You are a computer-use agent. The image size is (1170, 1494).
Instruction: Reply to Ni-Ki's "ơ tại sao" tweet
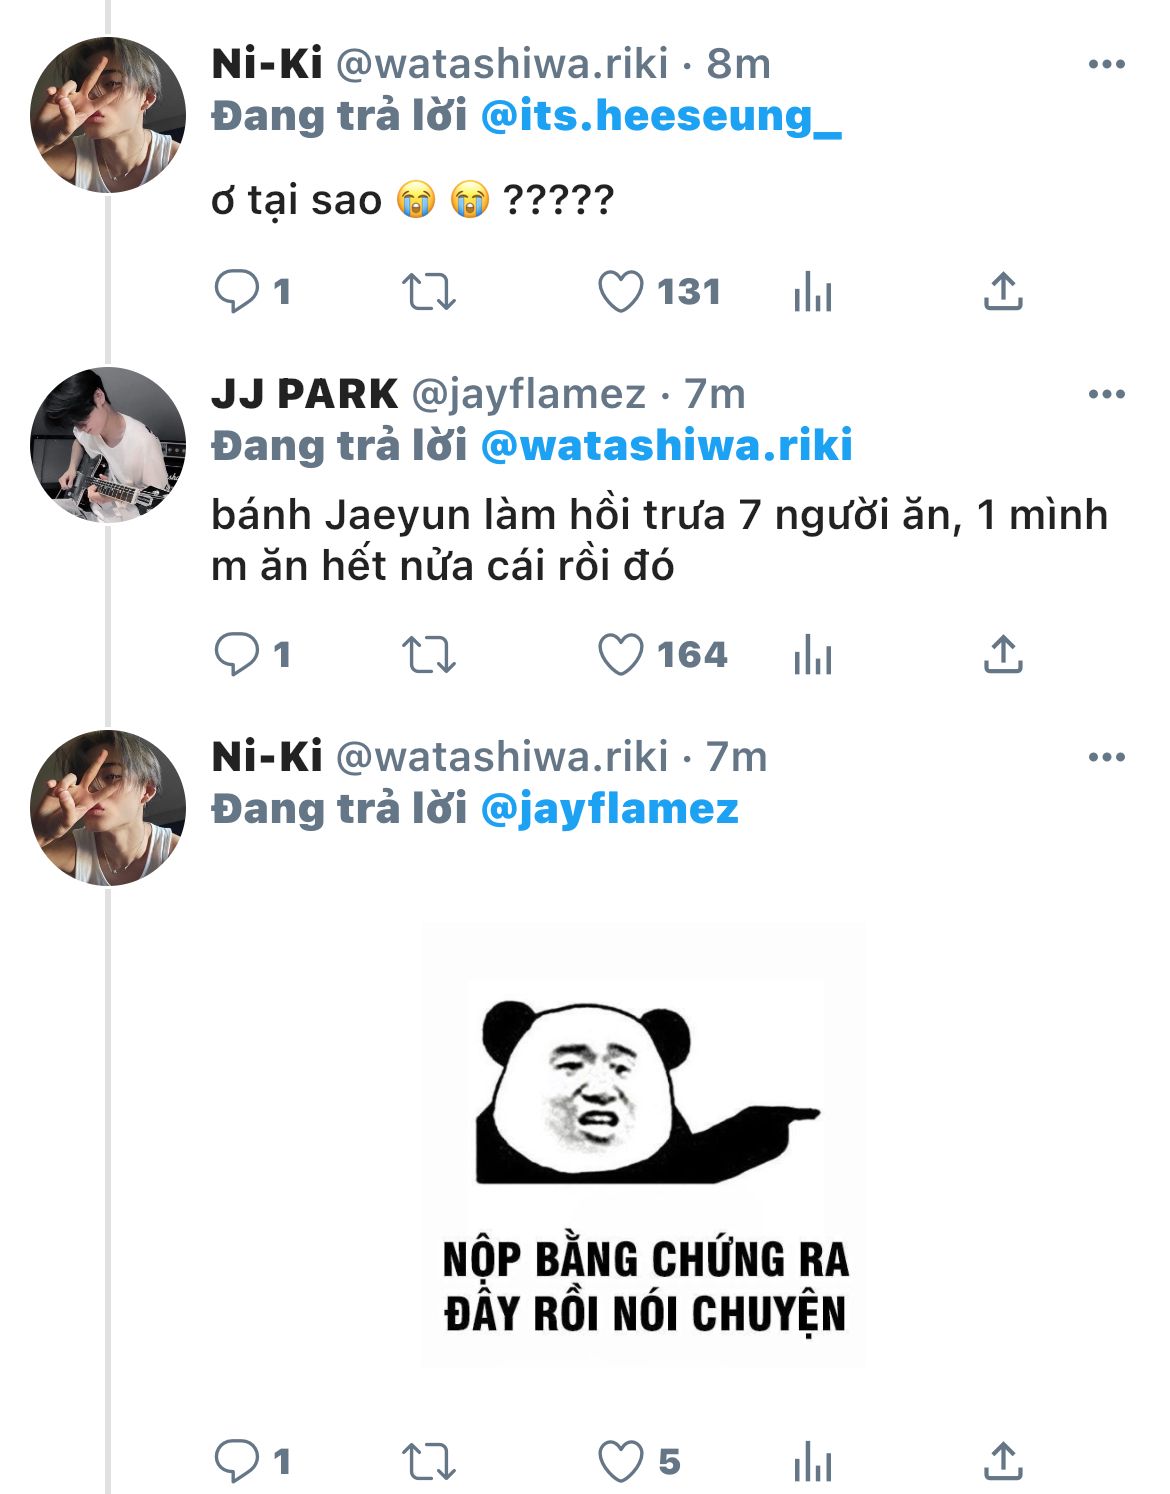point(237,292)
